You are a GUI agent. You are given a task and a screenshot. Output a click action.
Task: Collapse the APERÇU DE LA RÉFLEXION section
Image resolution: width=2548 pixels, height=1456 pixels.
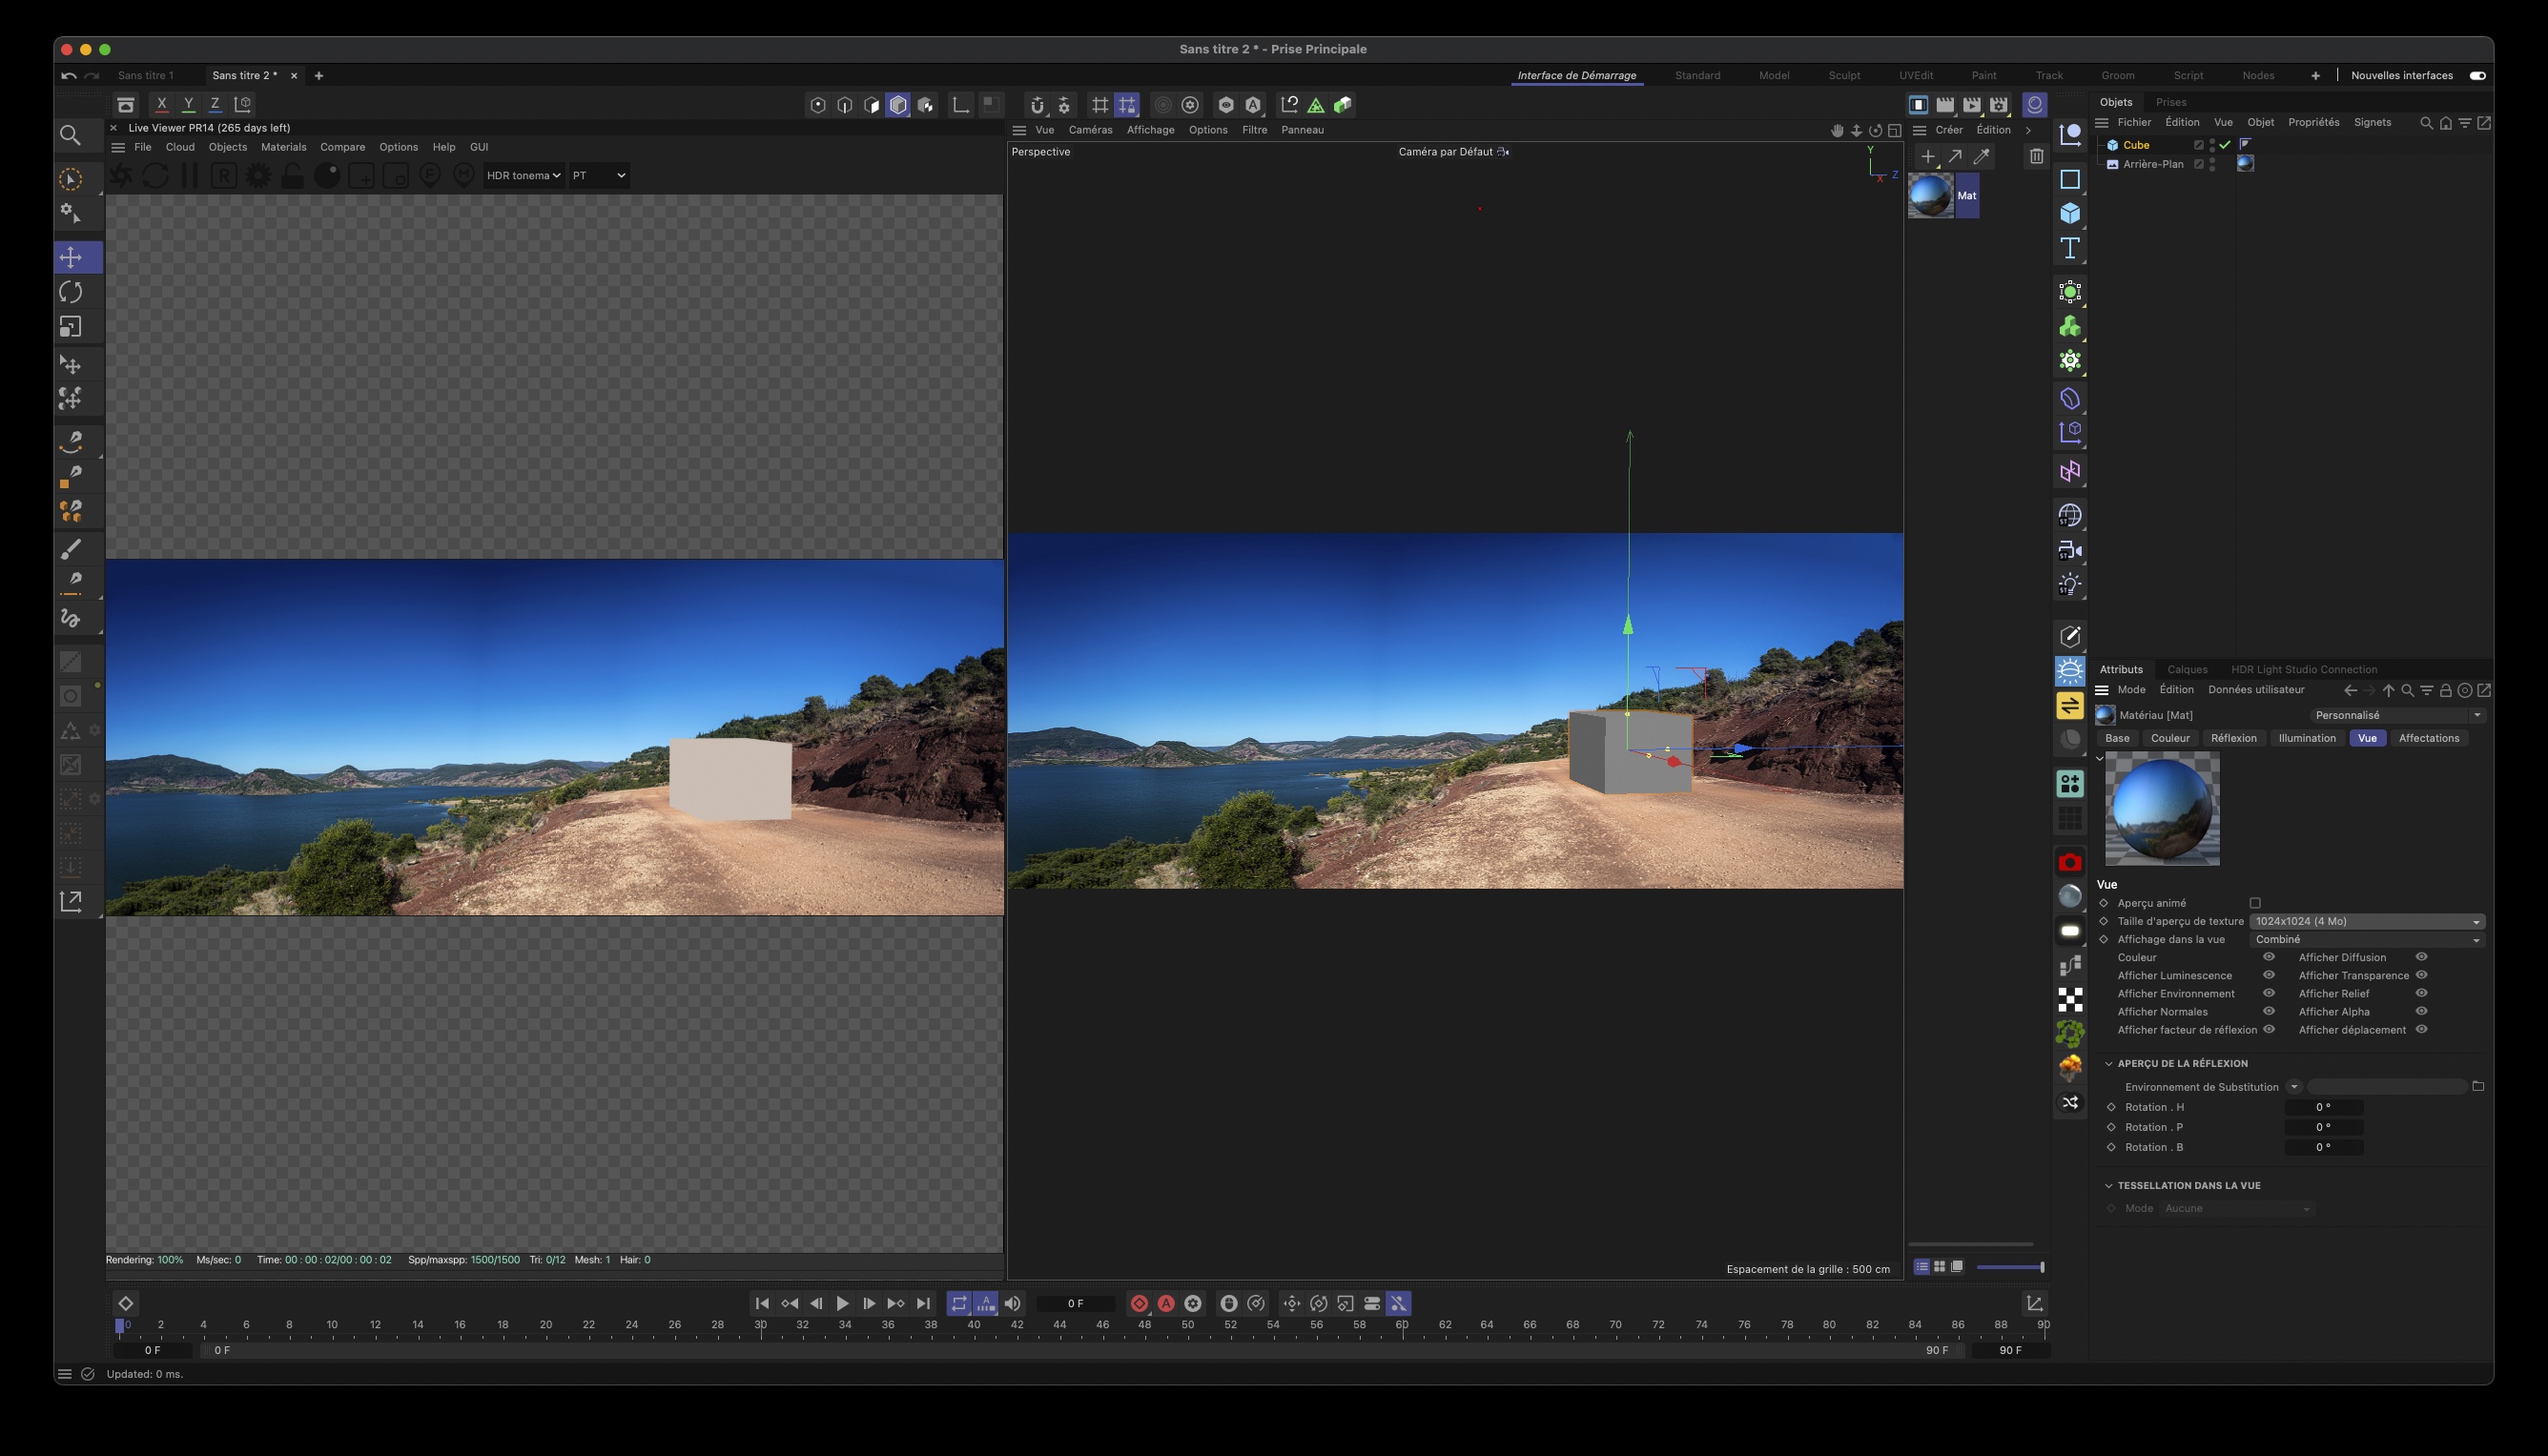(2109, 1063)
